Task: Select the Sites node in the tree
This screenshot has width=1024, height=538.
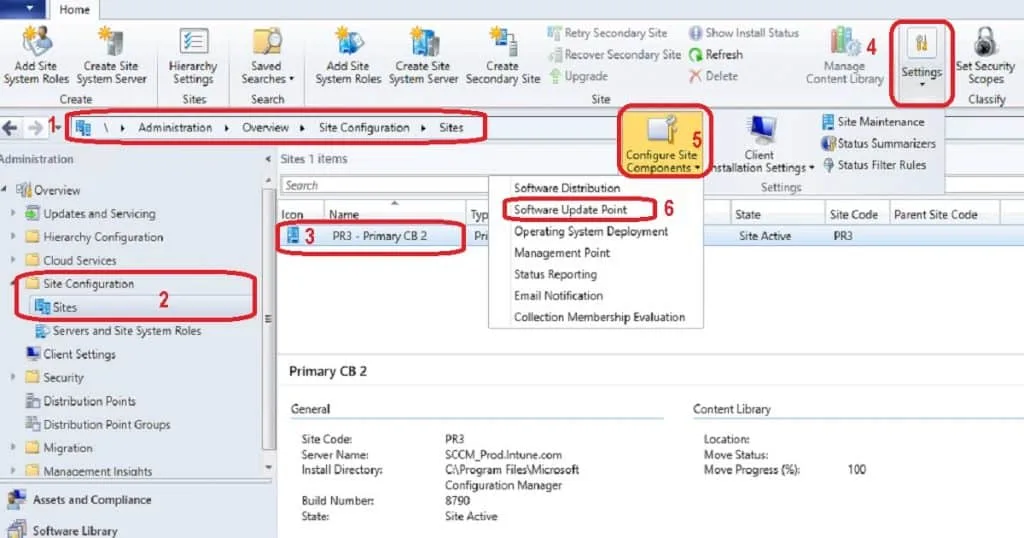Action: (64, 307)
